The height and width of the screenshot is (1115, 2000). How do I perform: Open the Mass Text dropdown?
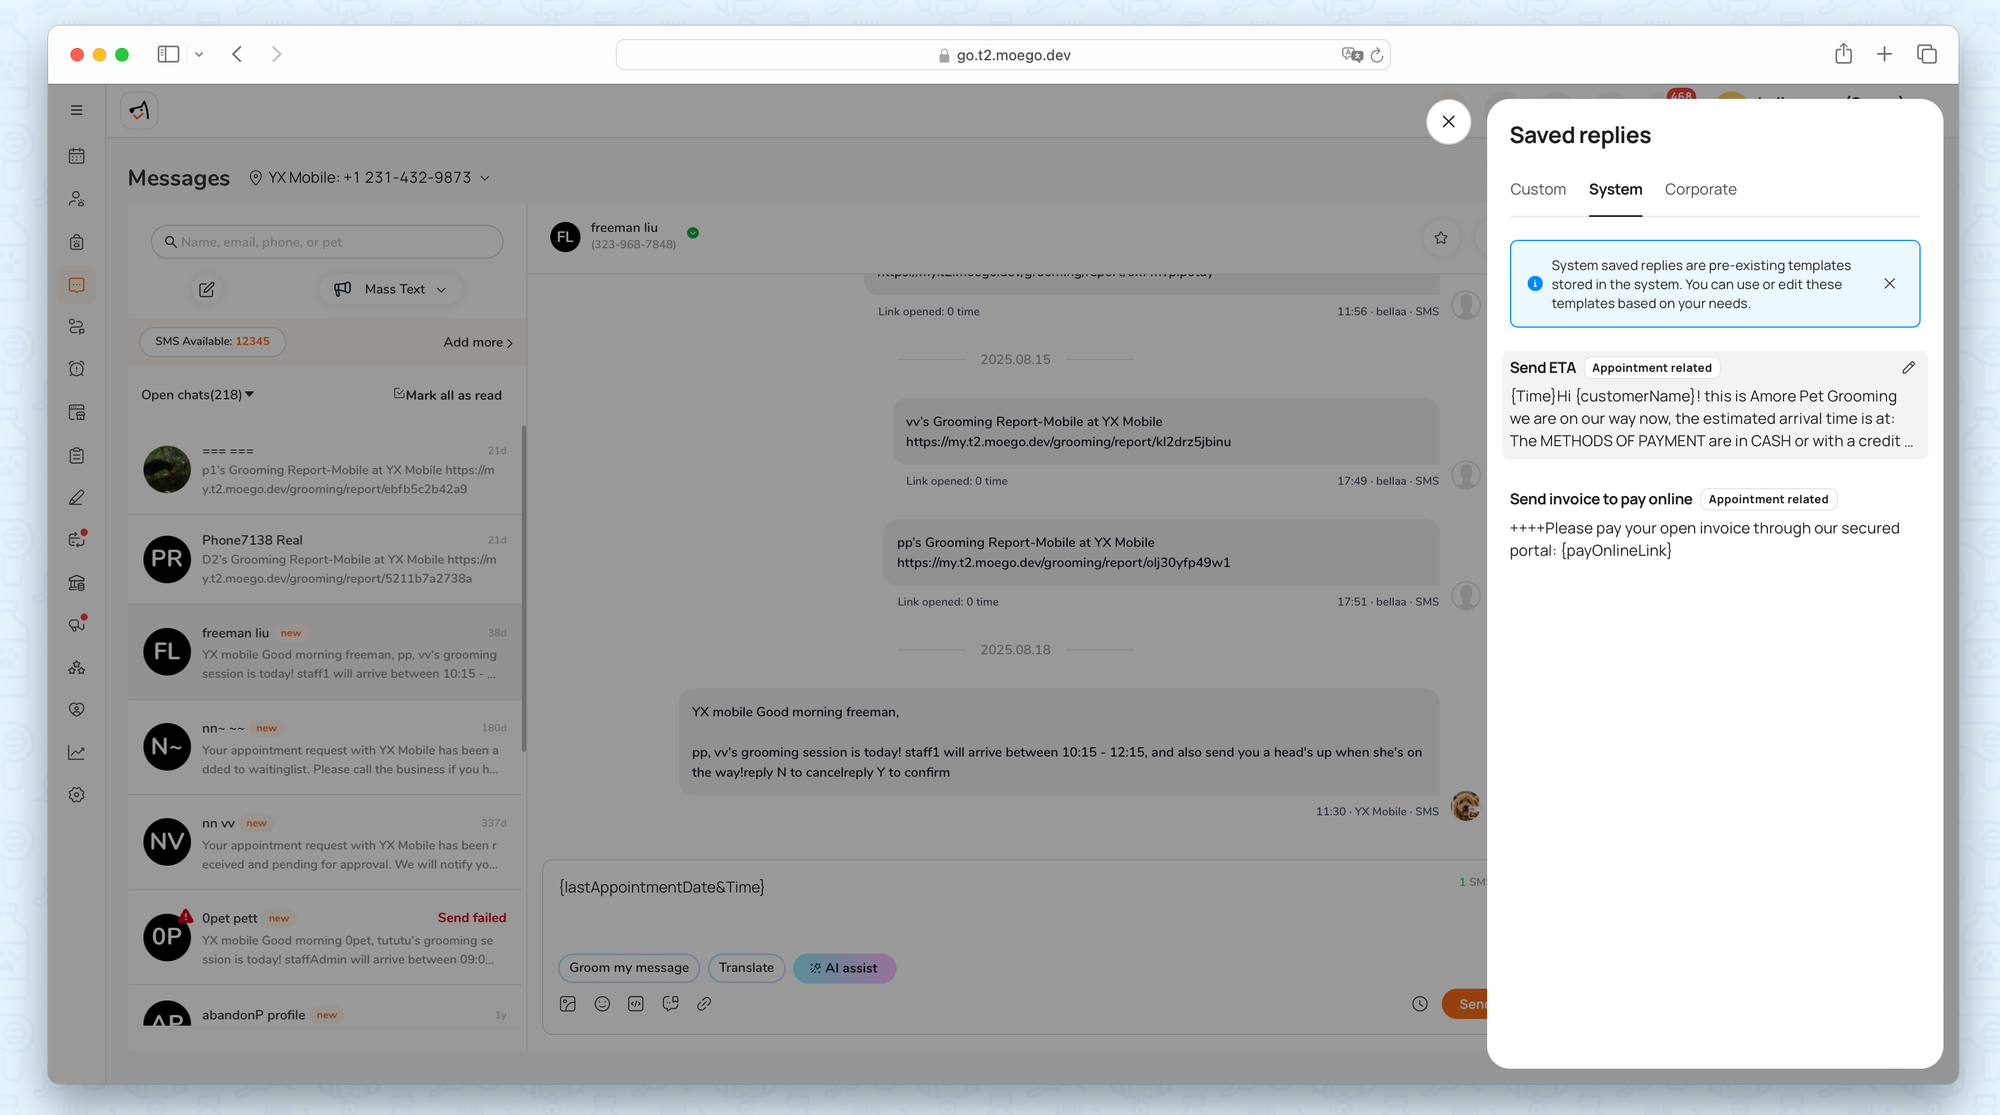pyautogui.click(x=391, y=290)
